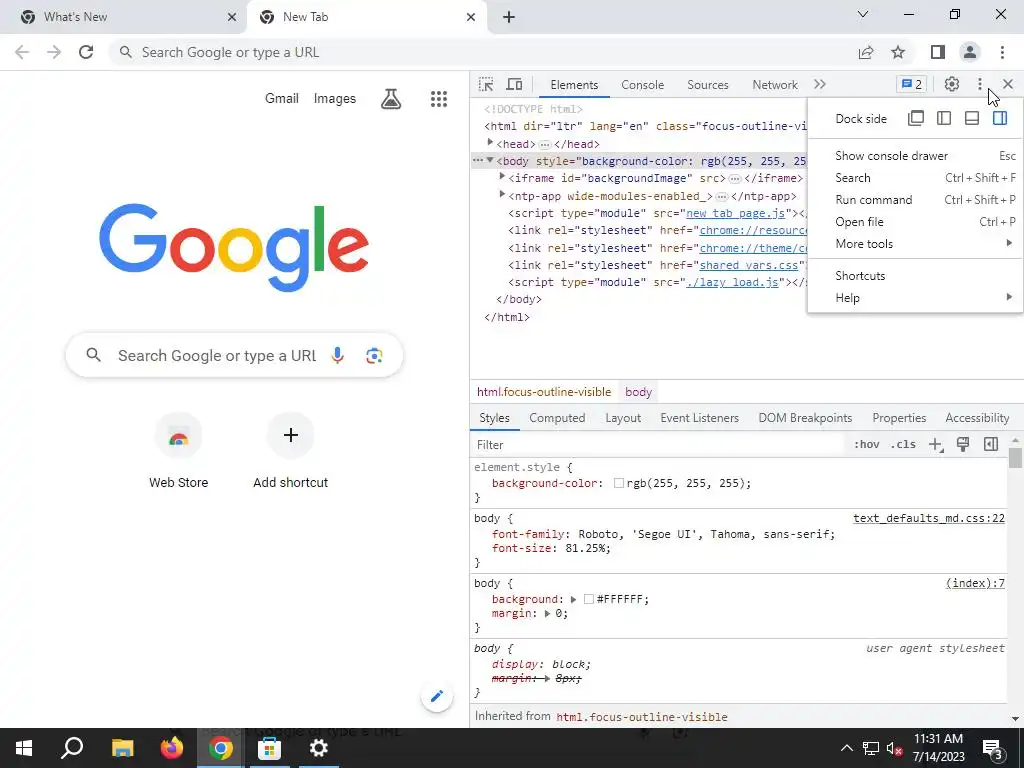Dock DevTools to the right
This screenshot has height=768, width=1024.
[1000, 118]
